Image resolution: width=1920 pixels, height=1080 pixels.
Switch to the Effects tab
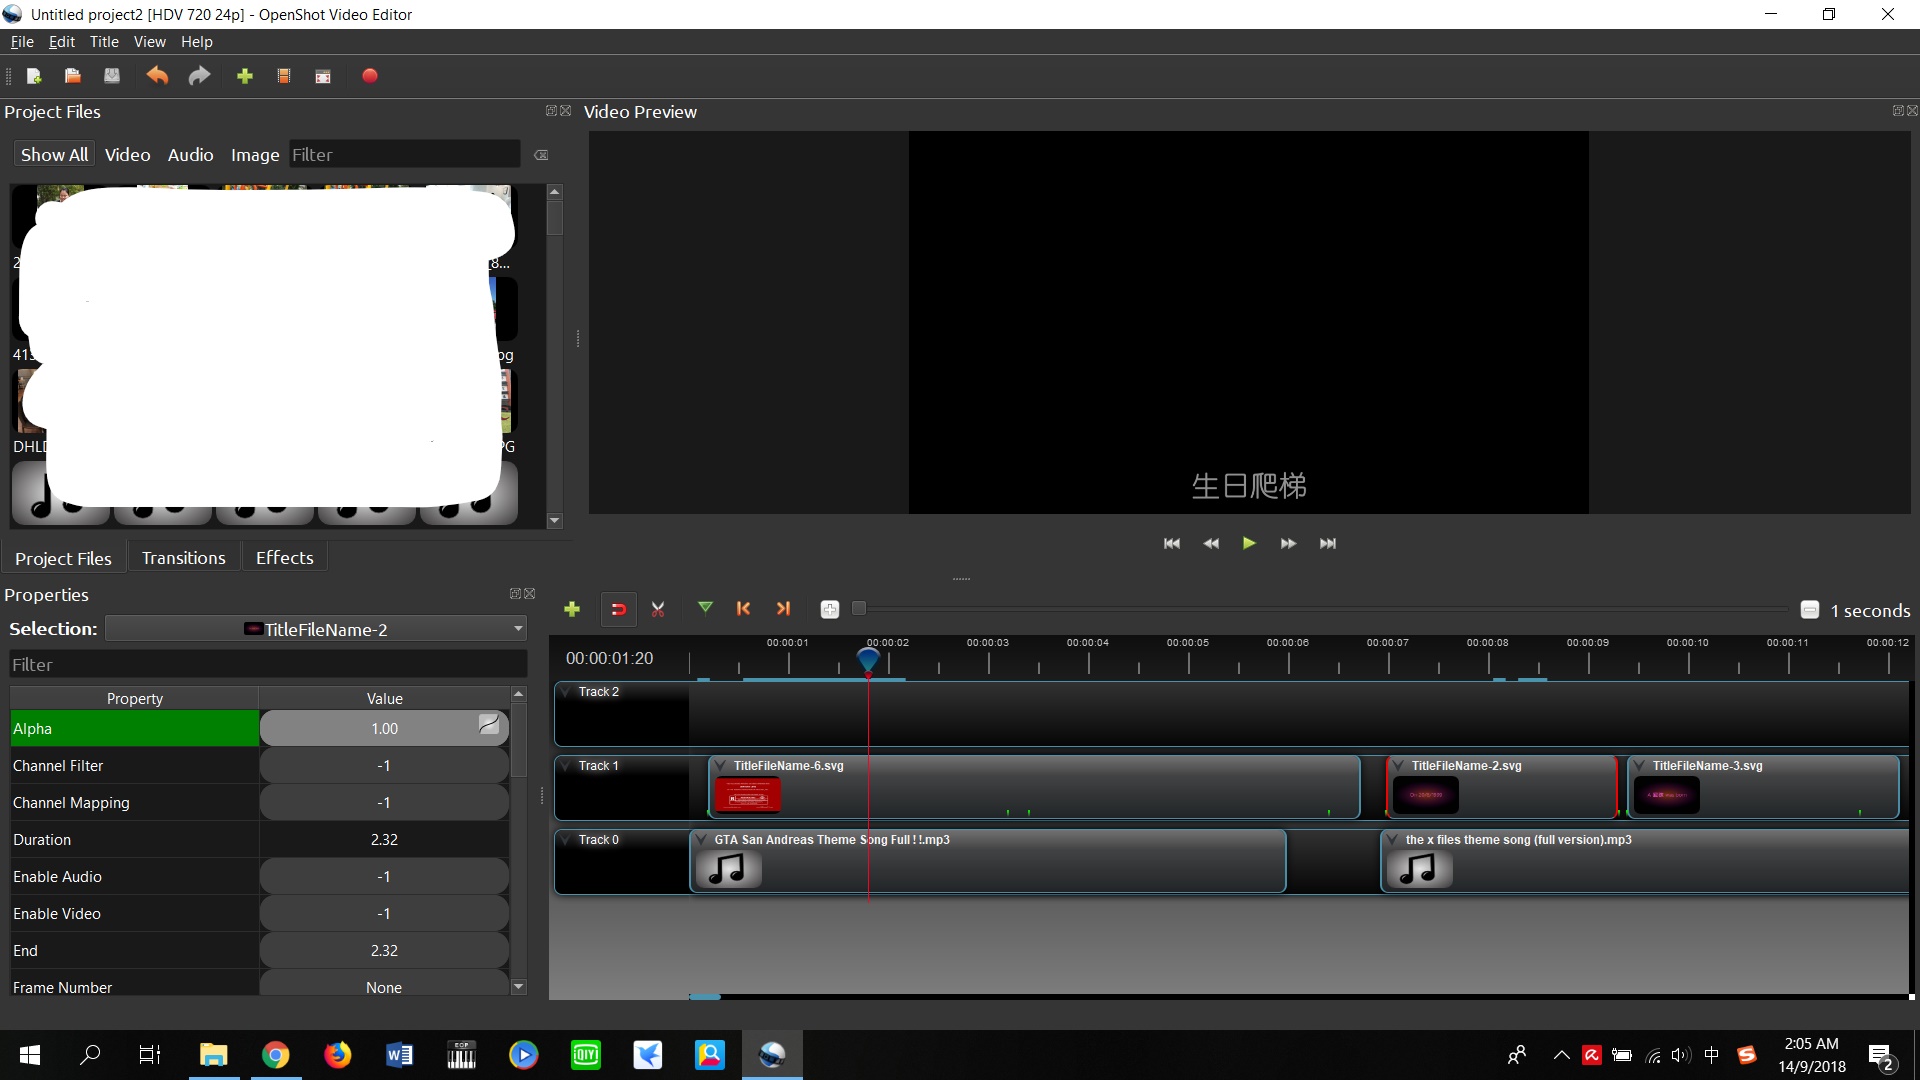point(285,558)
